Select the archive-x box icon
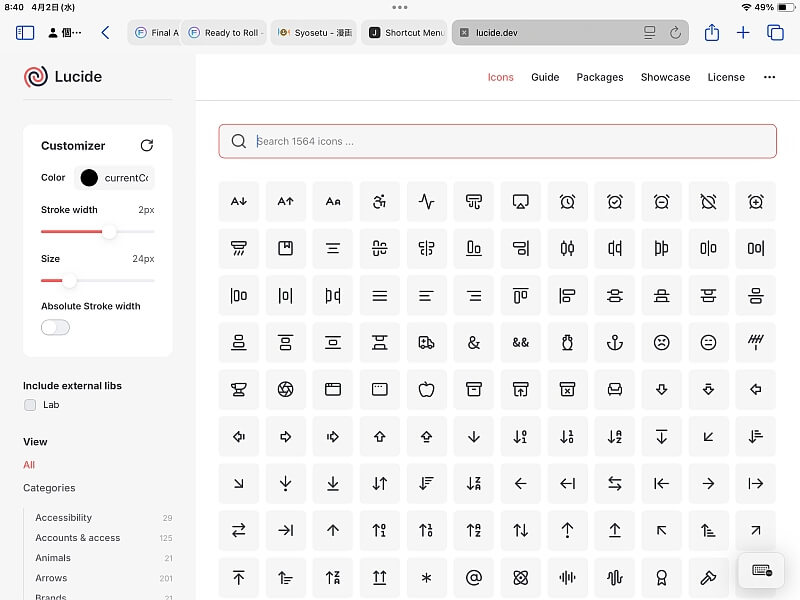Viewport: 800px width, 600px height. click(567, 389)
